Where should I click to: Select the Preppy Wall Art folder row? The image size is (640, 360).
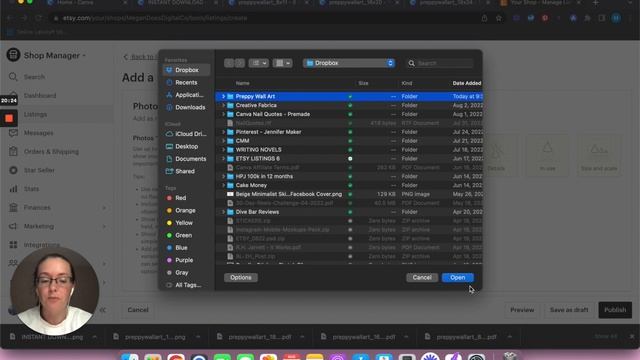pyautogui.click(x=349, y=96)
